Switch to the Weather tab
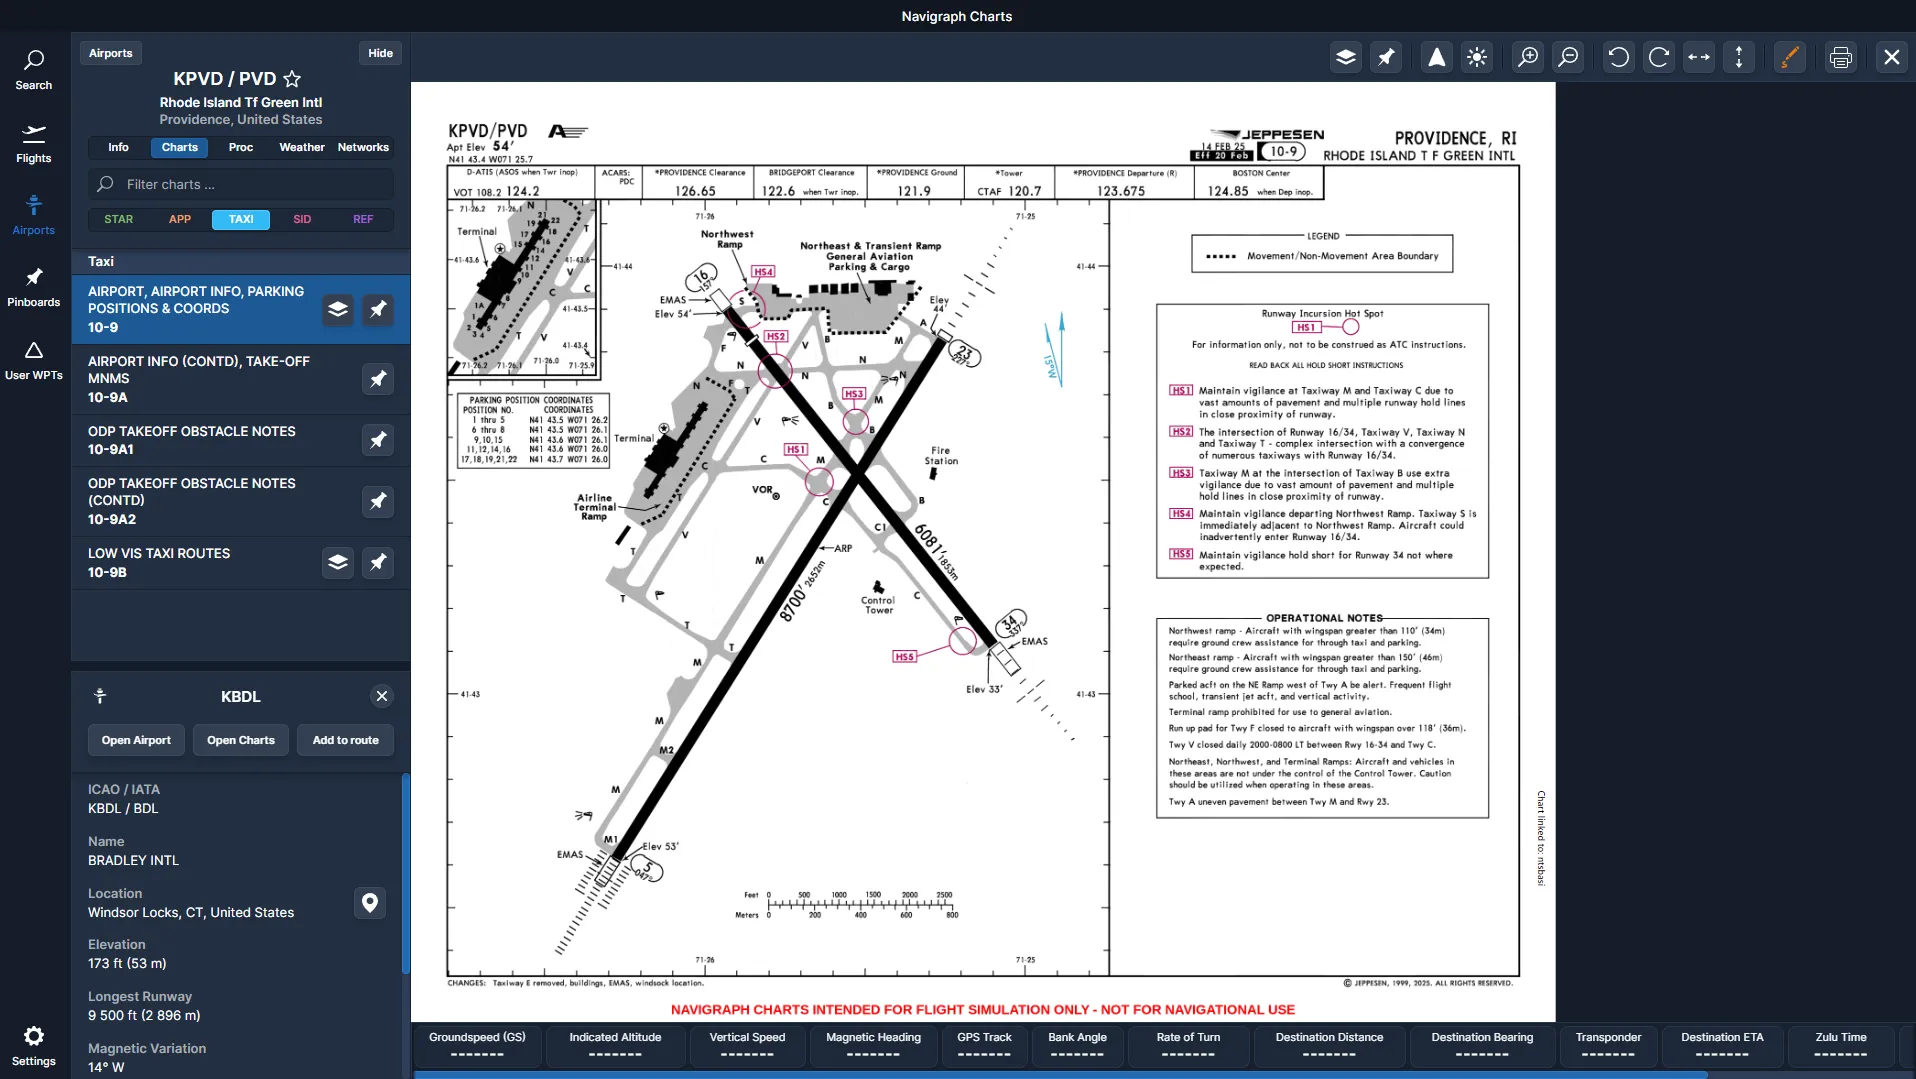This screenshot has width=1916, height=1079. coord(300,147)
